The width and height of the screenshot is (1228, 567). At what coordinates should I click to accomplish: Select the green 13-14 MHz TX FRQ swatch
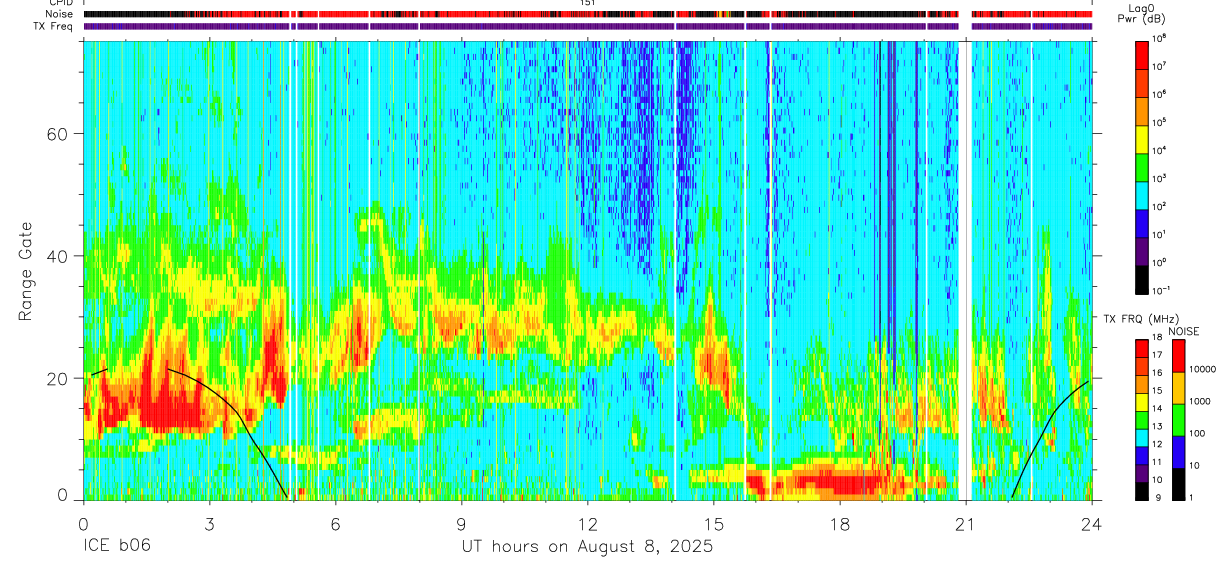(x=1142, y=420)
